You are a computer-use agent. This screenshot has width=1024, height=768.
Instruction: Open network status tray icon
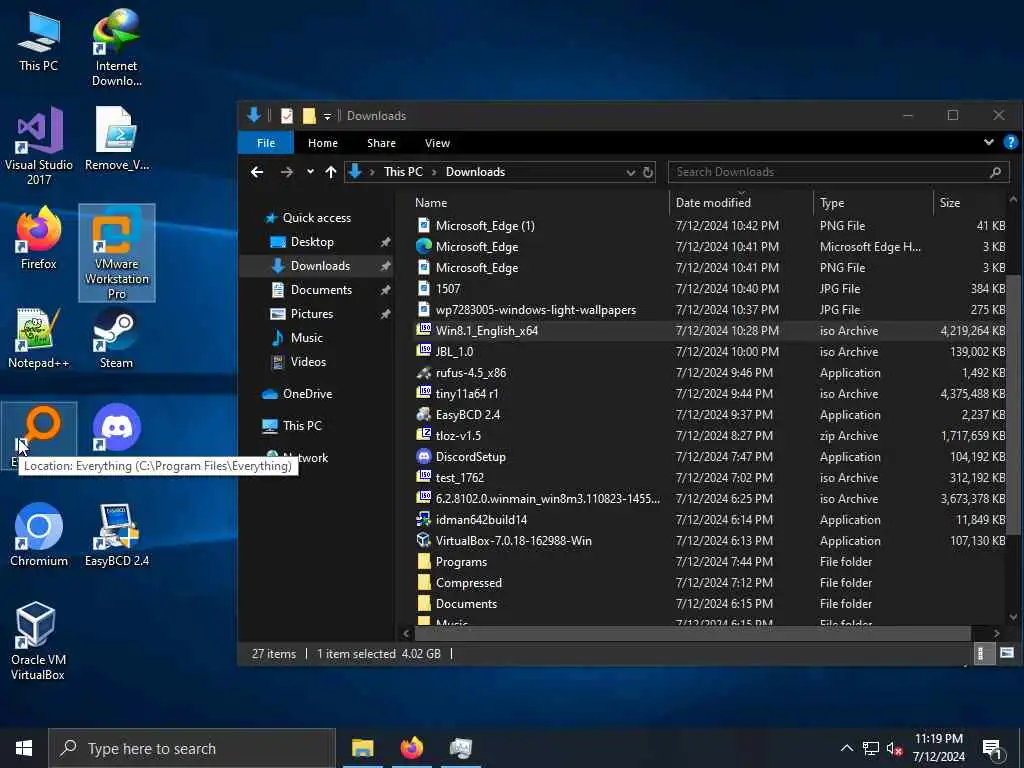(871, 748)
